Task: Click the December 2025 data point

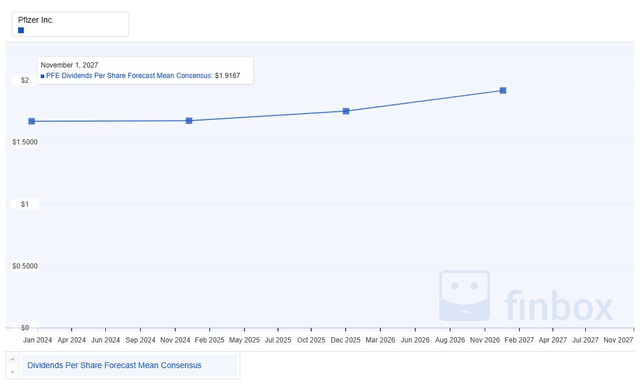Action: (x=346, y=111)
